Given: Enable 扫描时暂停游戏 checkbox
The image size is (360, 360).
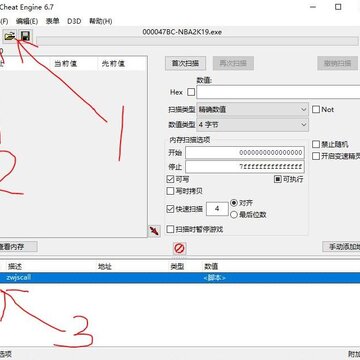Looking at the screenshot, I should [170, 229].
